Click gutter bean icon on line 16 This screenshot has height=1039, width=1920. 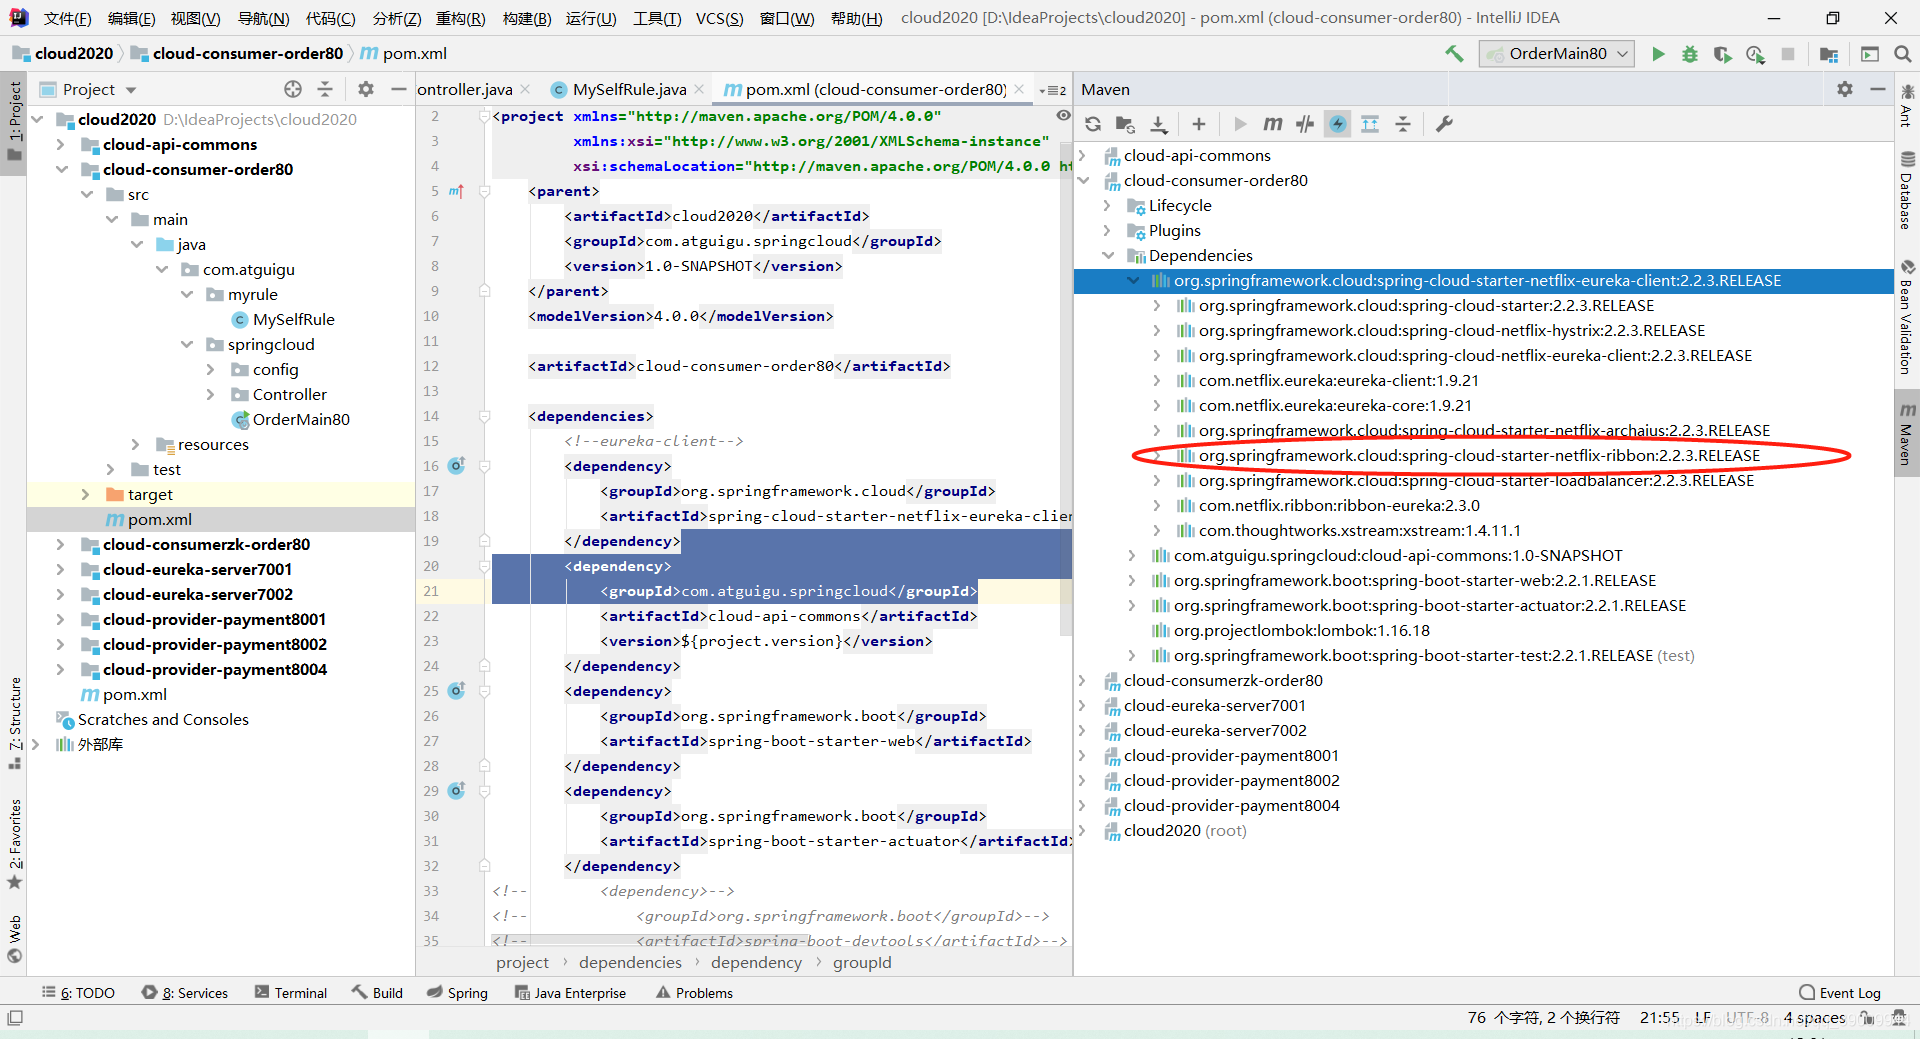[x=456, y=465]
